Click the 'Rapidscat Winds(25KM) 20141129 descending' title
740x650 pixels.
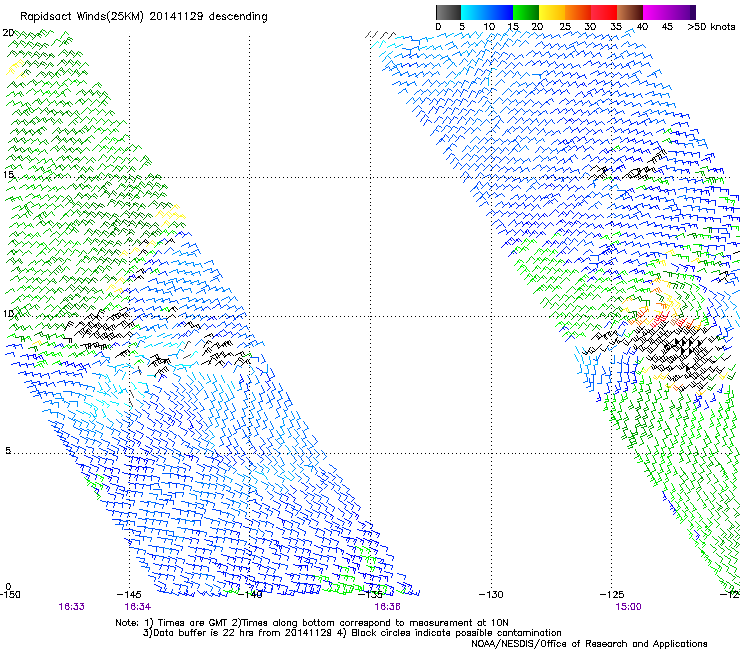[143, 17]
